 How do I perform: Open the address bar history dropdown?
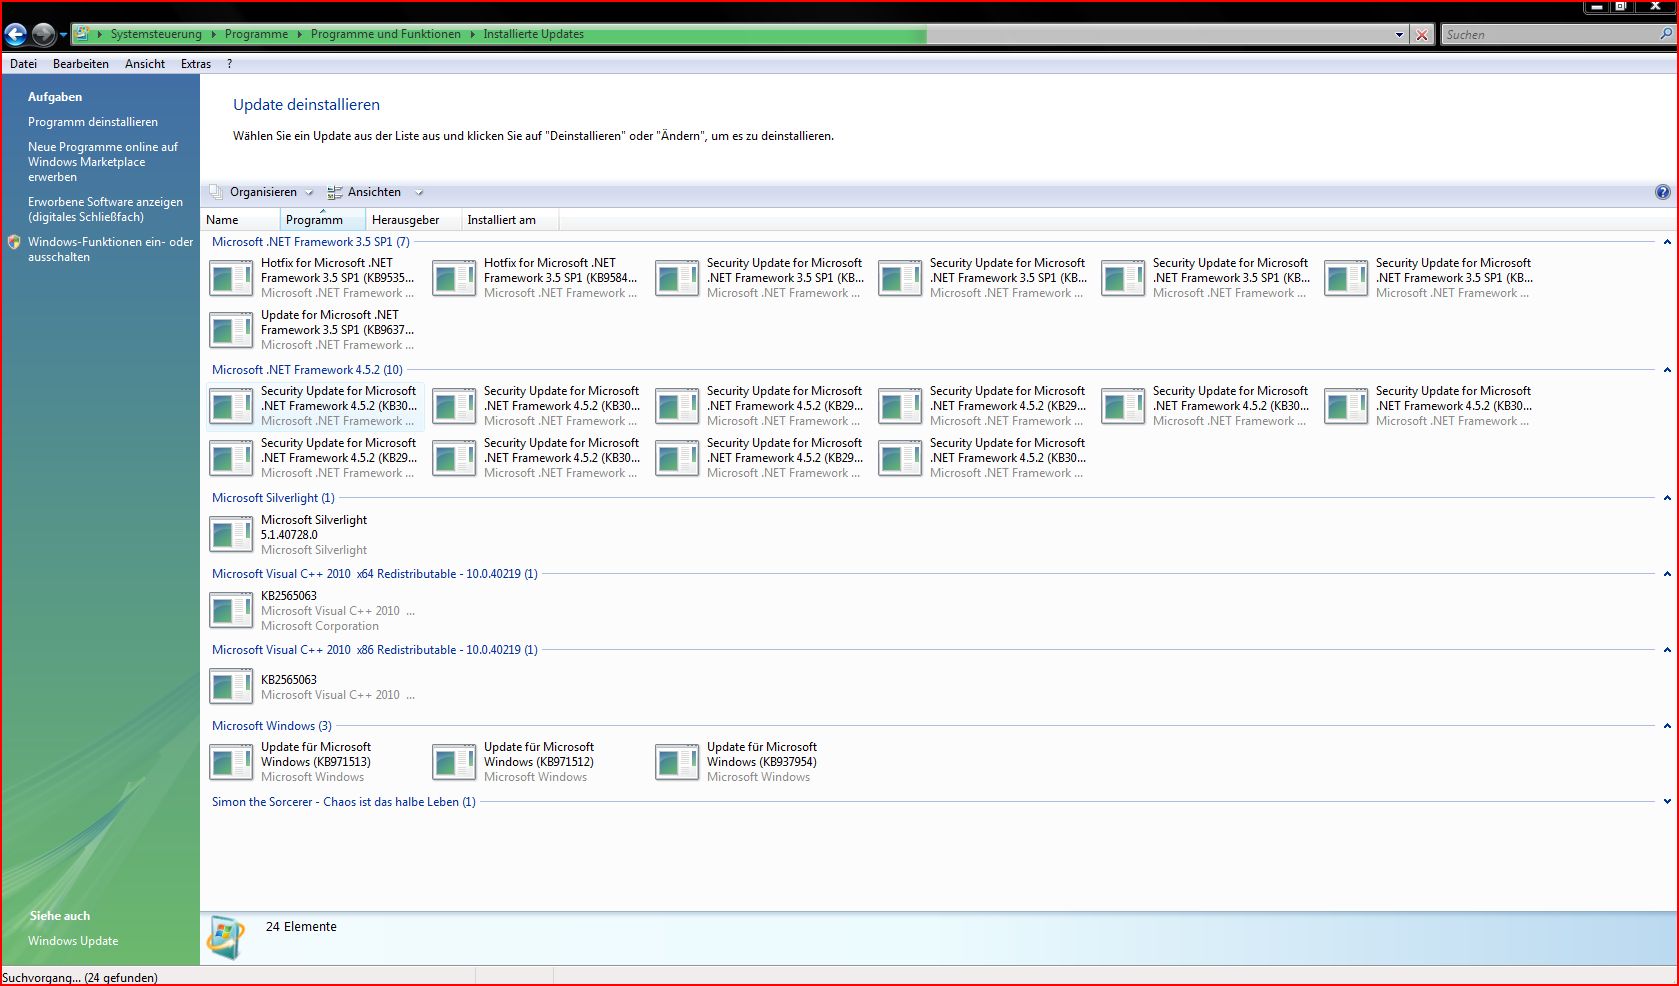[1399, 35]
